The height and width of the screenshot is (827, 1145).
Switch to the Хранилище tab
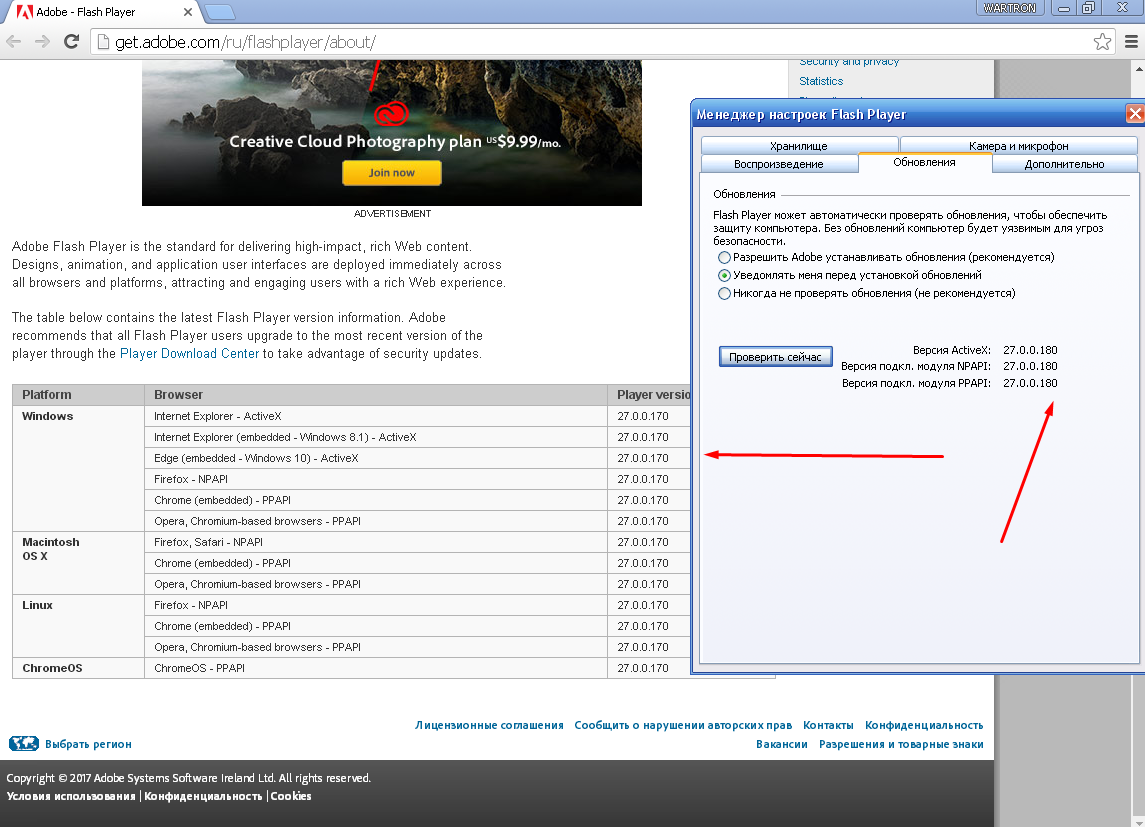(x=799, y=145)
